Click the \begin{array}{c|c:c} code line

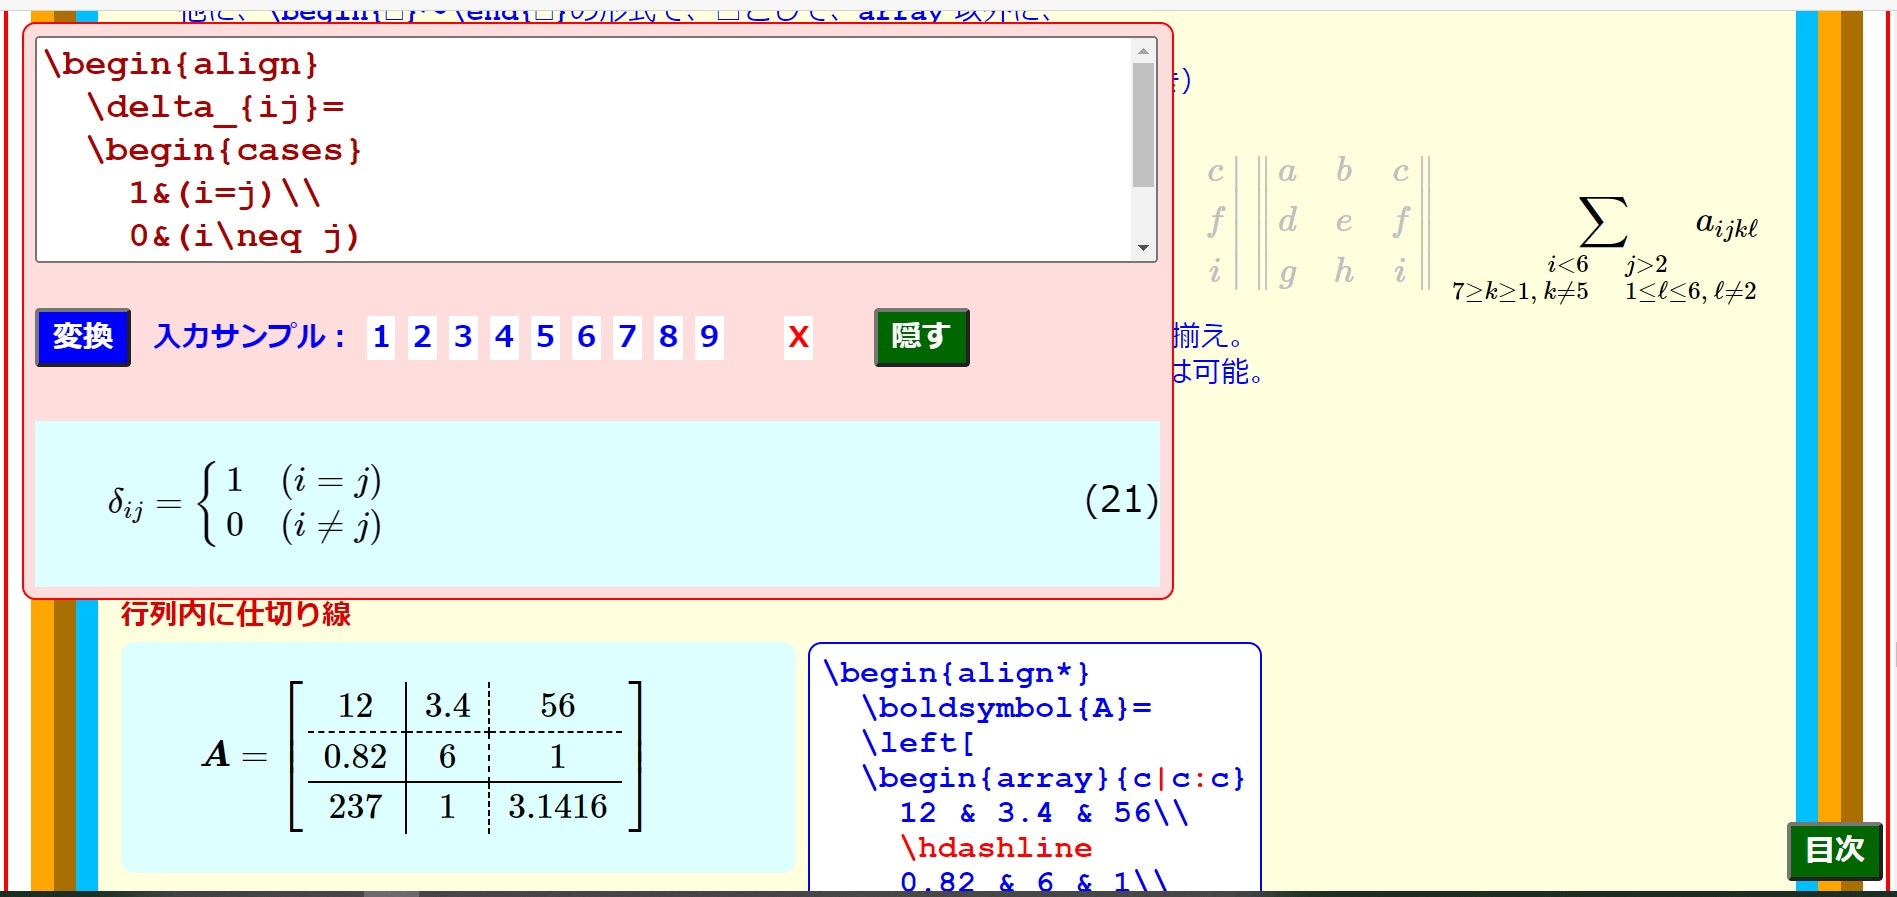click(x=1054, y=778)
